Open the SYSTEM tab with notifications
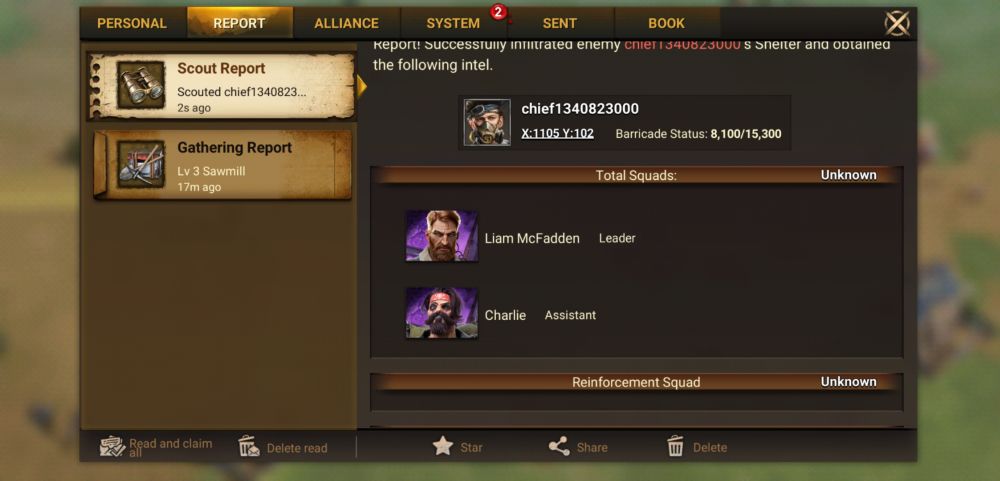 coord(453,23)
